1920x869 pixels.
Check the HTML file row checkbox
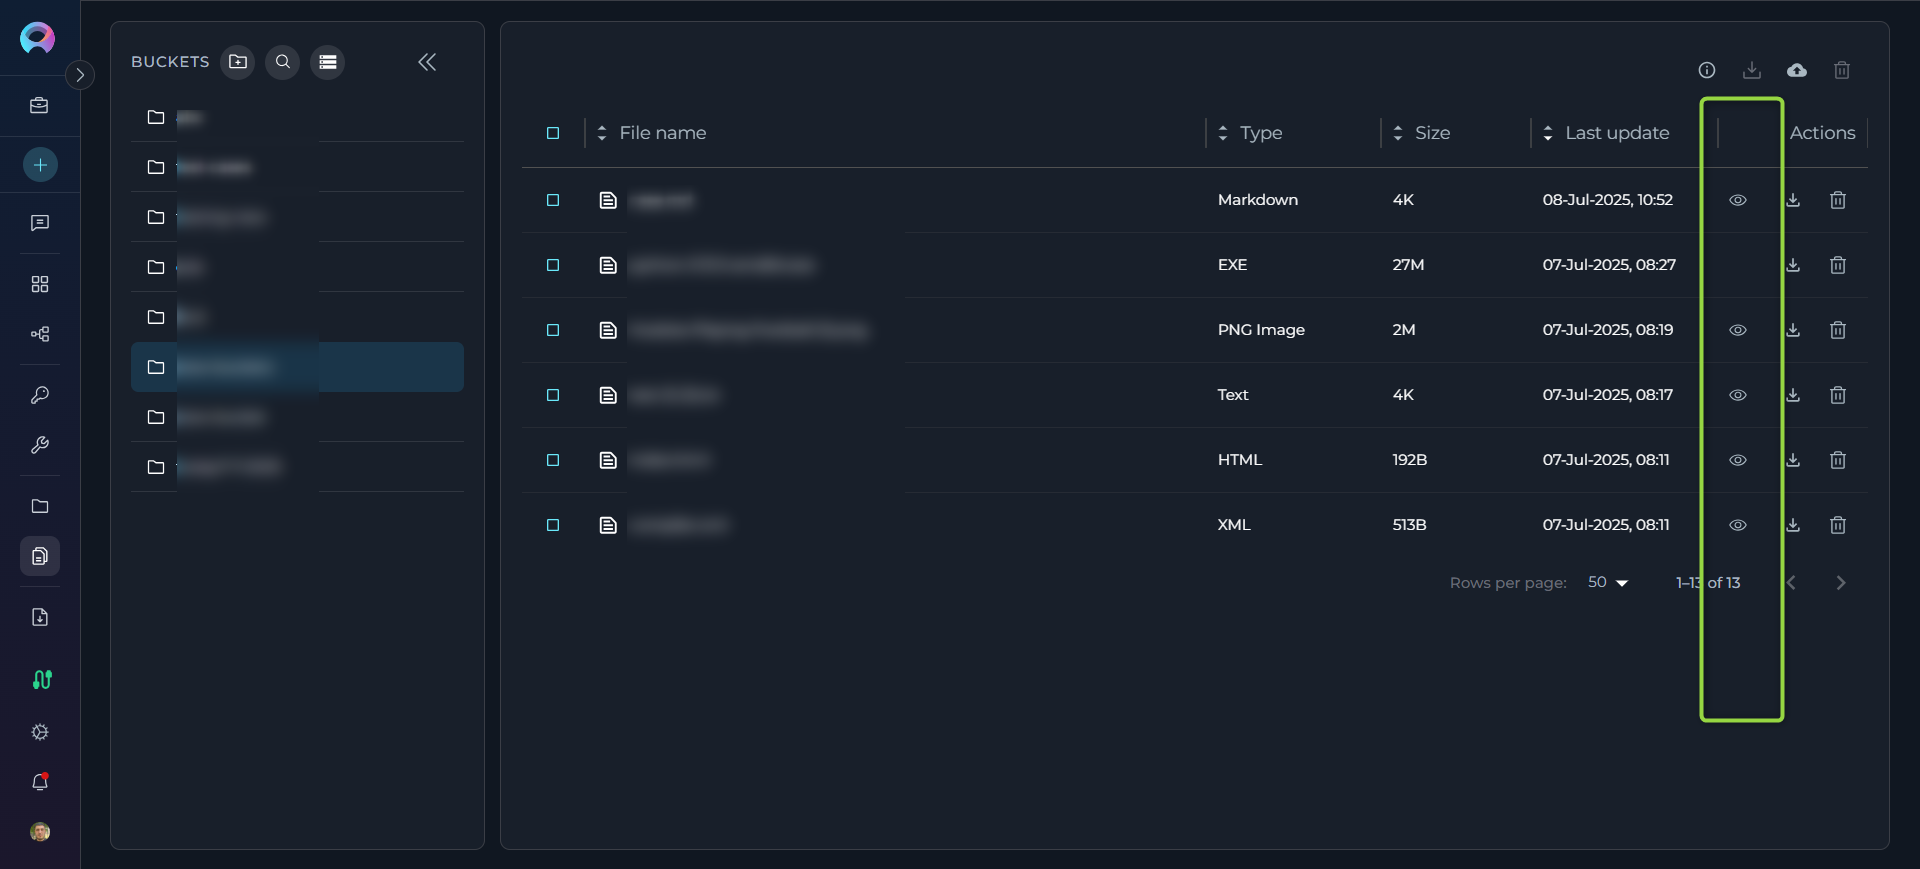coord(553,460)
